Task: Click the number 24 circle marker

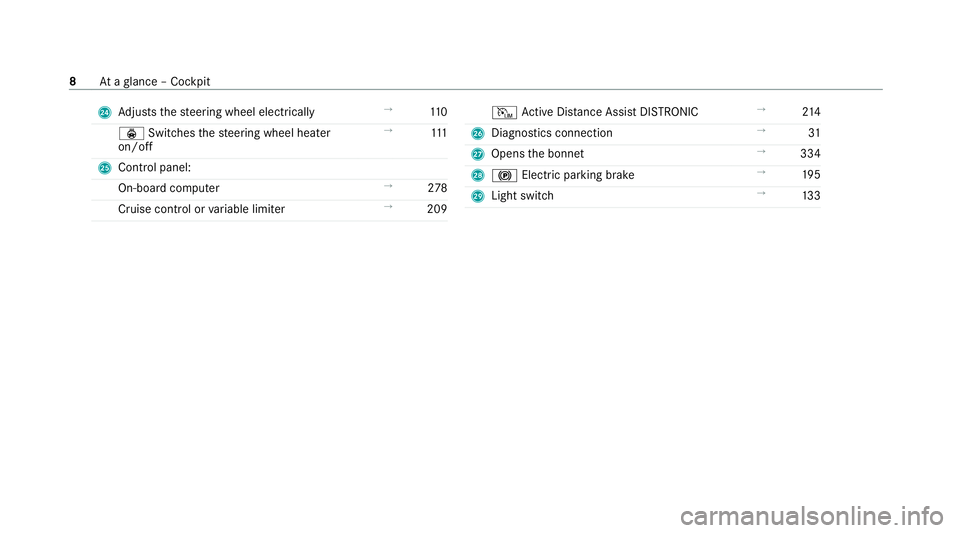Action: click(x=105, y=113)
